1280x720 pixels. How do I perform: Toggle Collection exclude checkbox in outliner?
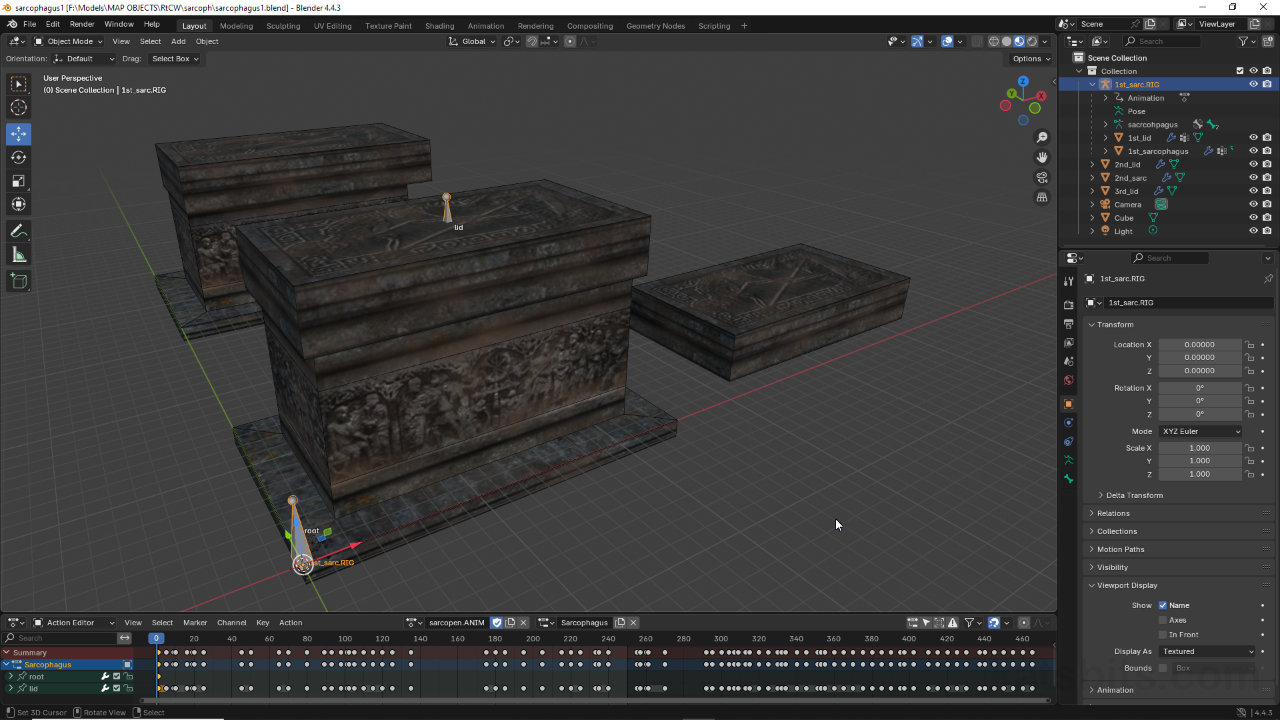click(x=1240, y=71)
